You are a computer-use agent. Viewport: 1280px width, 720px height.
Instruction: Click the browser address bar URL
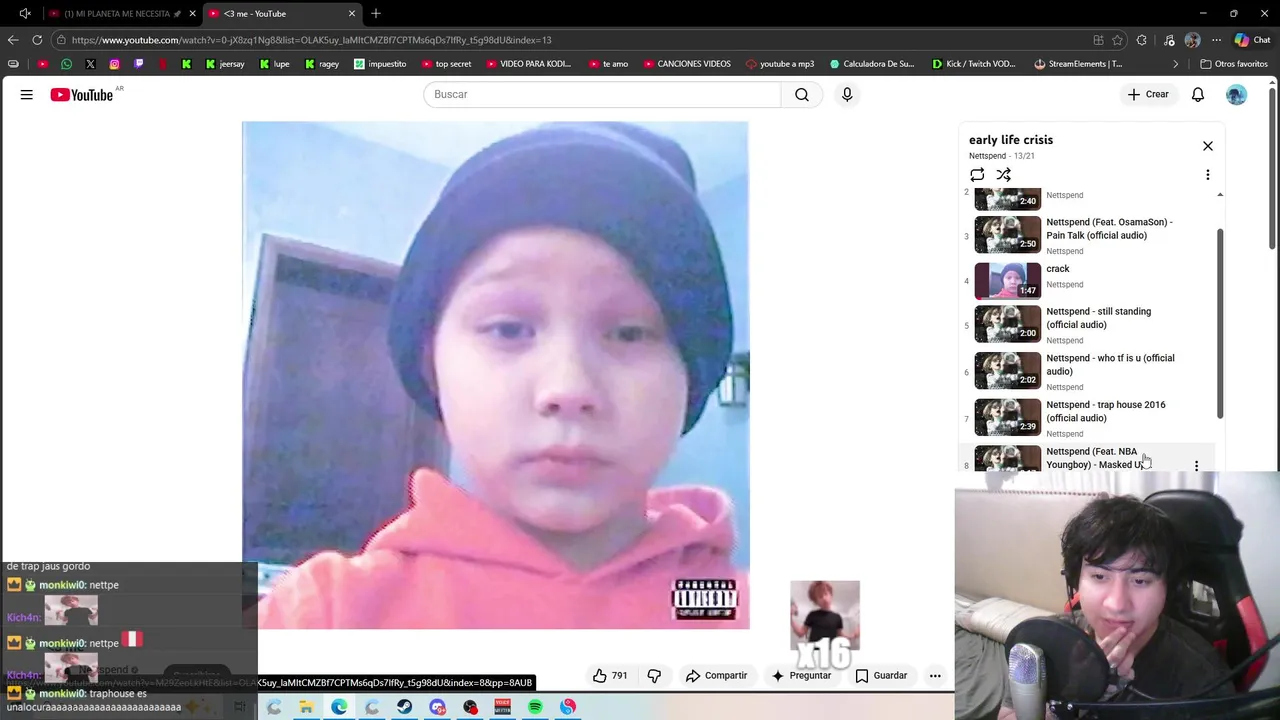[x=311, y=40]
